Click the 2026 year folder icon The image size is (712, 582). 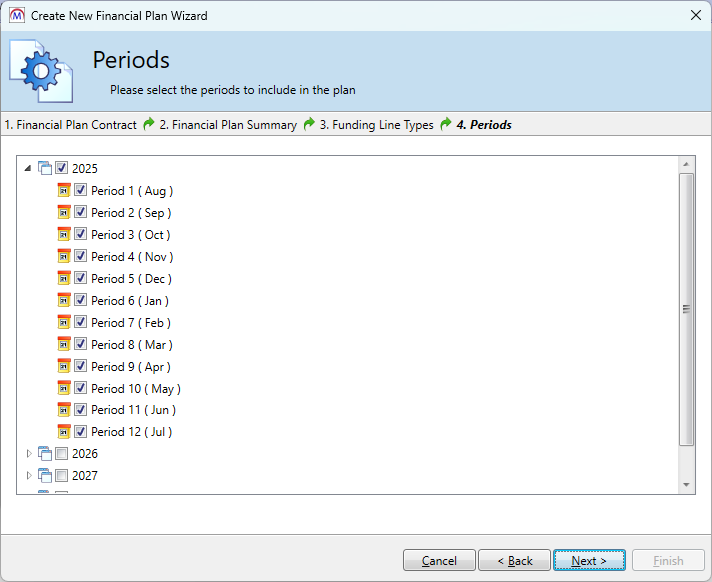coord(44,454)
